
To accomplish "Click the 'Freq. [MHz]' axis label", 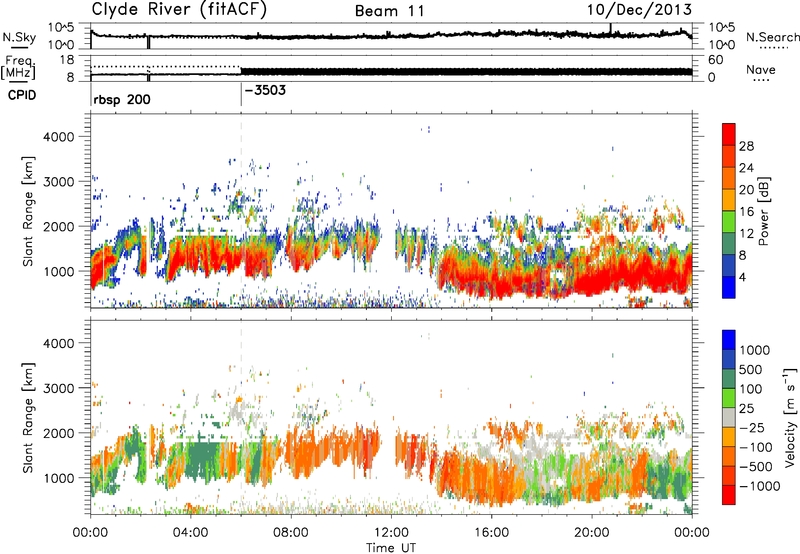I will click(x=18, y=68).
